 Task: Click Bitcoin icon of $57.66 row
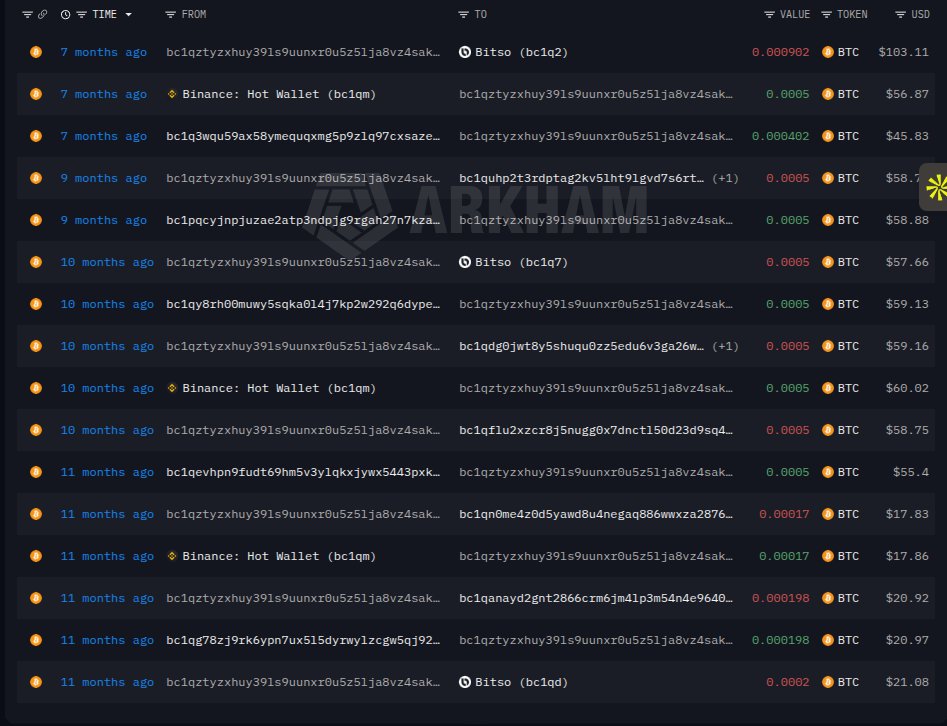(x=36, y=262)
